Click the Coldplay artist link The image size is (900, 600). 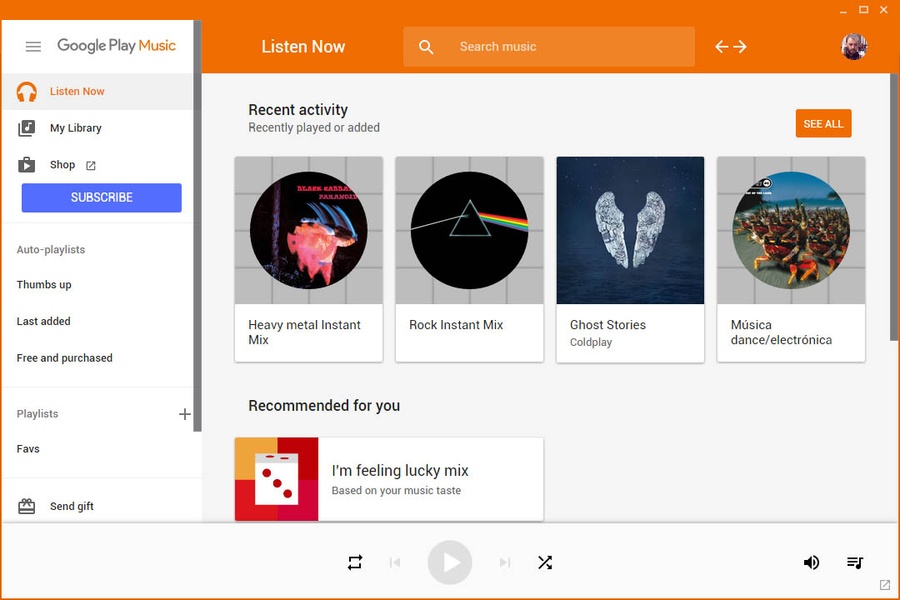click(x=591, y=342)
